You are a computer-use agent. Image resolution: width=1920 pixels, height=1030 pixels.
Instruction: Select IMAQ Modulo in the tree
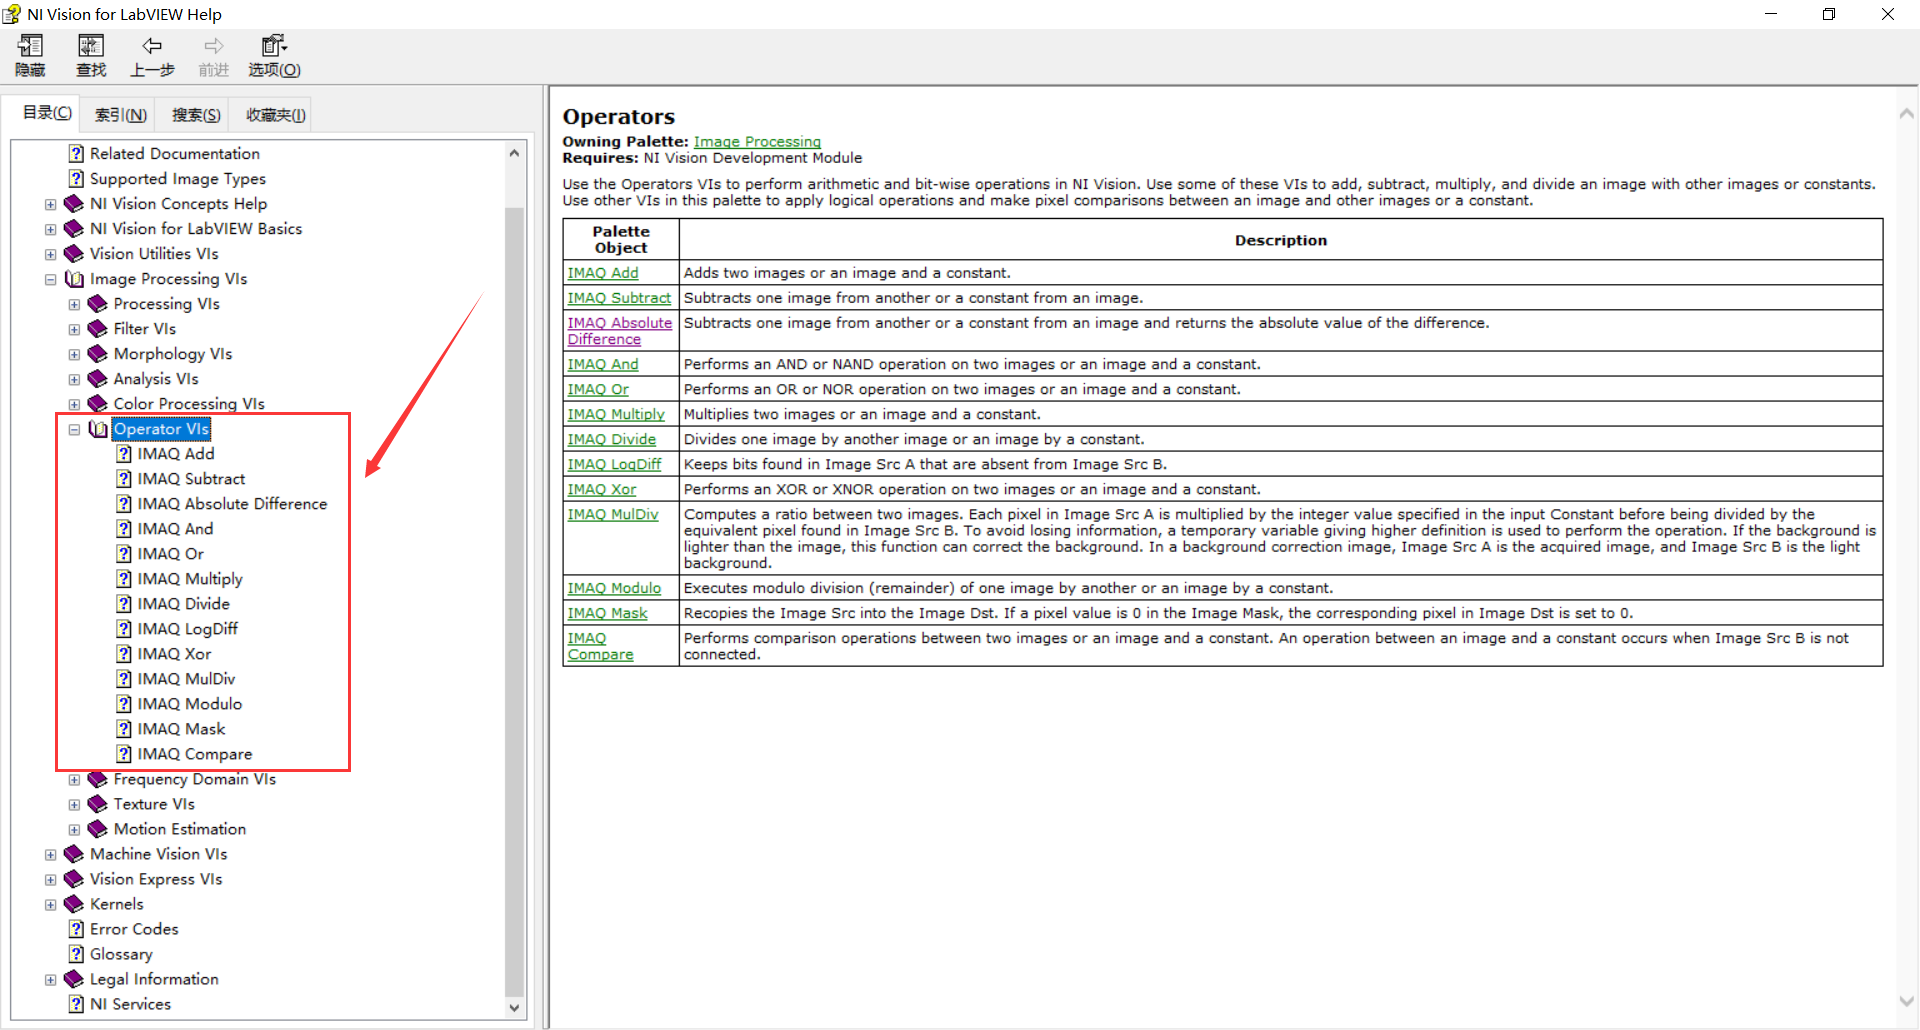(190, 704)
